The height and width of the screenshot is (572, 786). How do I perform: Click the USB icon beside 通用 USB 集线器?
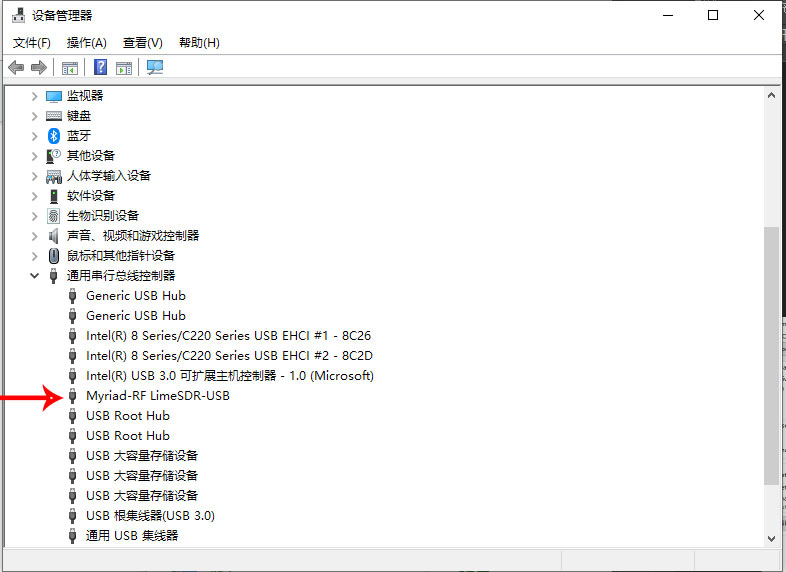click(73, 536)
